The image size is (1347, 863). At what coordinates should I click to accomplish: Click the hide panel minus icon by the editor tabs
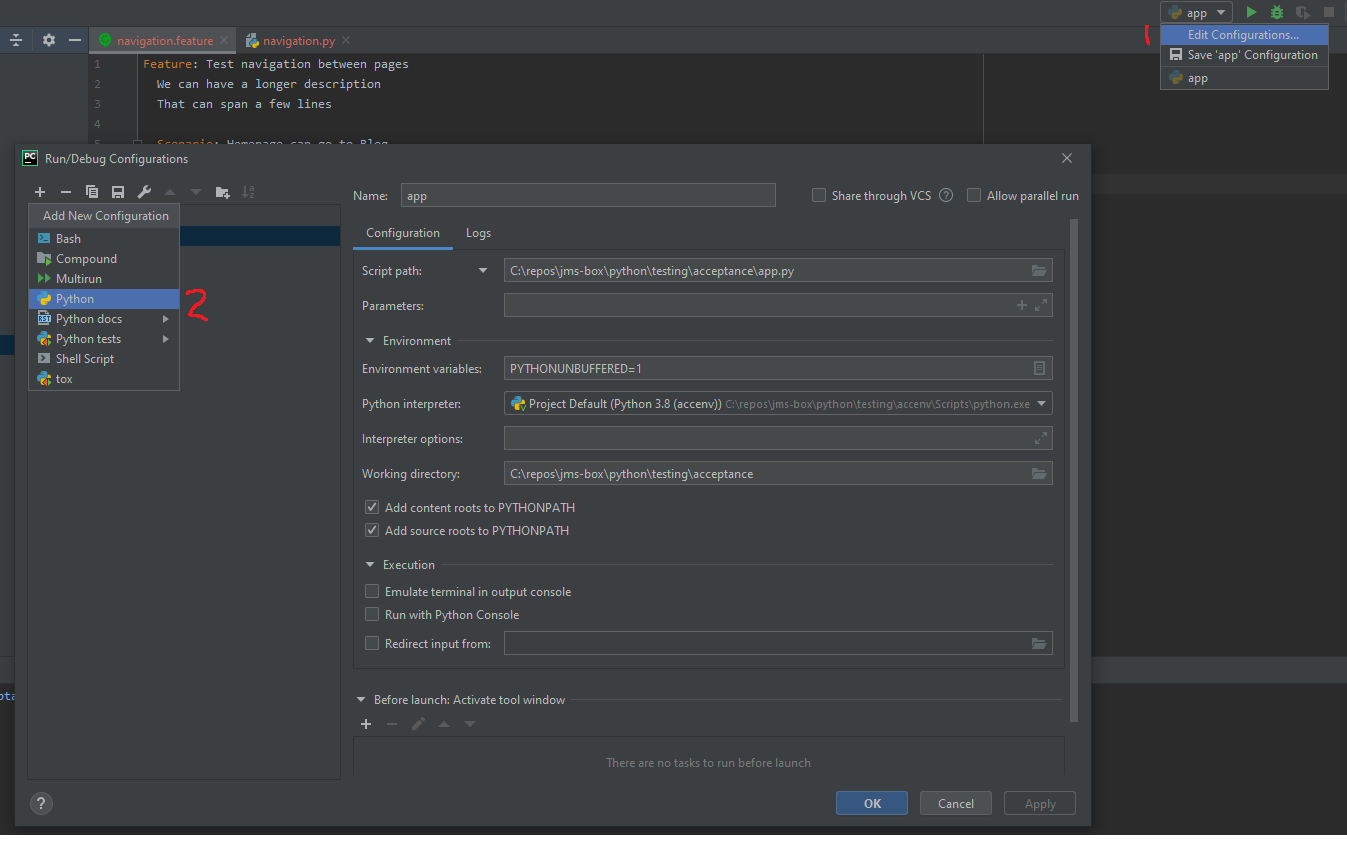[x=75, y=40]
